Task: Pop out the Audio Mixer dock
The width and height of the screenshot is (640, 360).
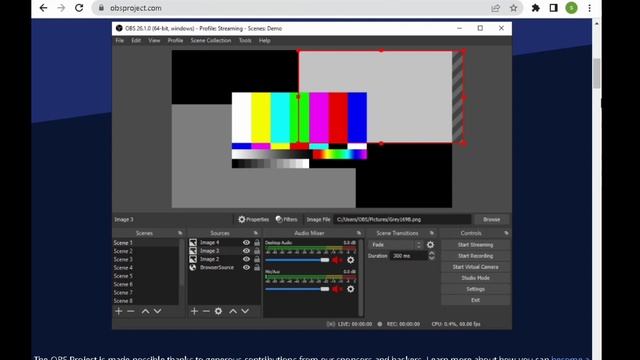Action: 359,233
